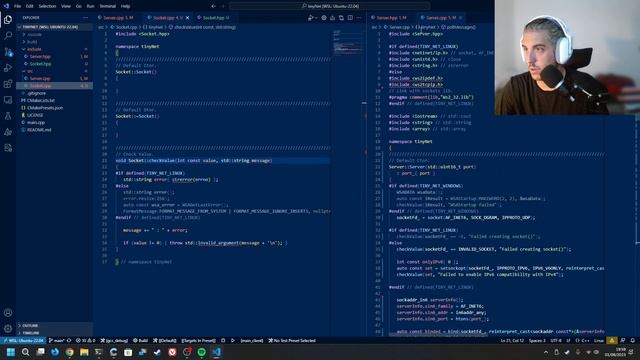The width and height of the screenshot is (640, 360).
Task: Open the Terminal menu
Action: point(108,6)
